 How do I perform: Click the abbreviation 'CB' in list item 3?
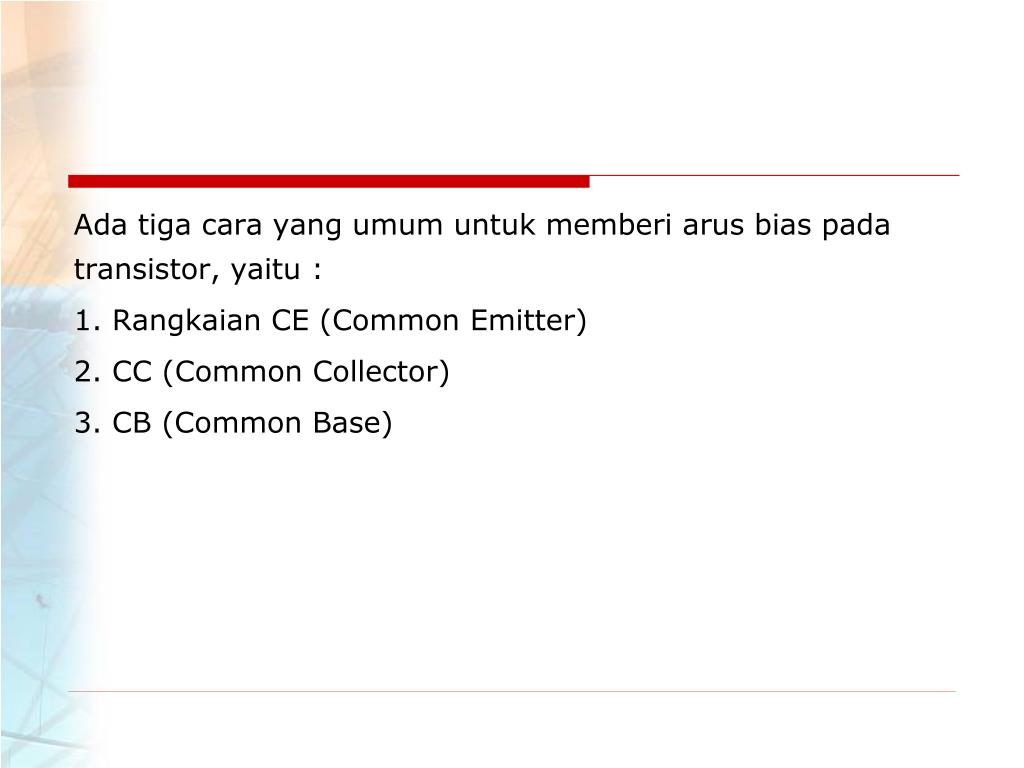tap(132, 423)
